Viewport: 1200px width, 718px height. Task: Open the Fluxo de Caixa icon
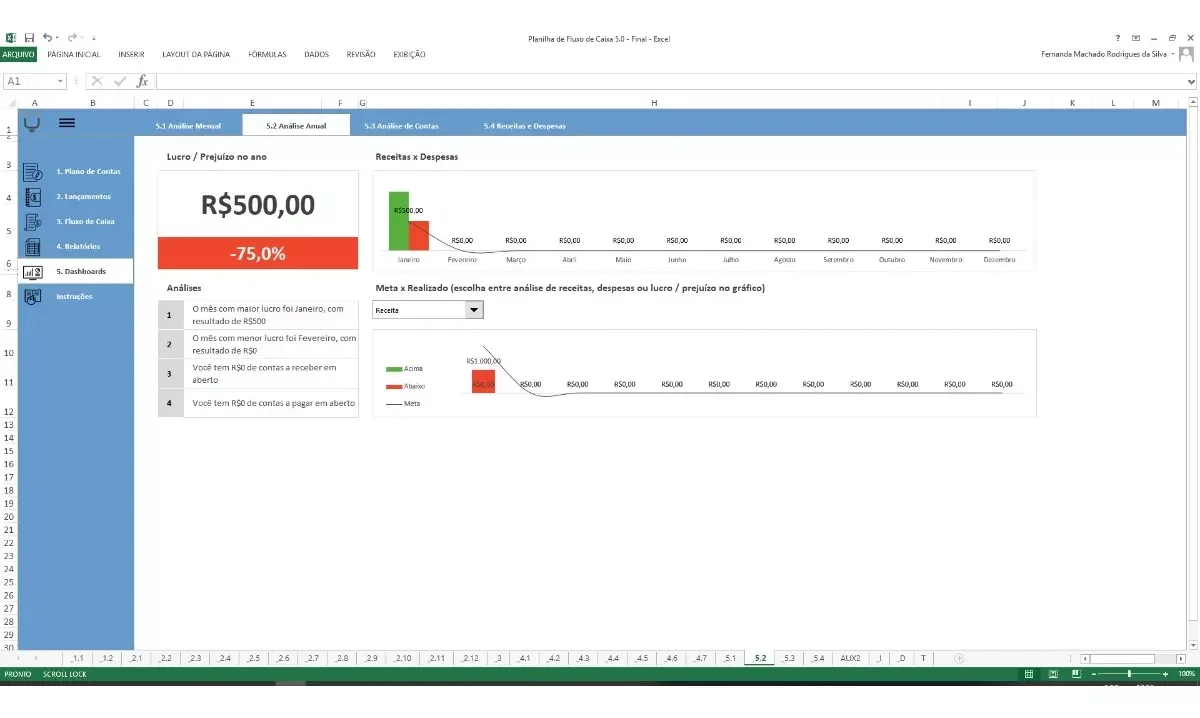tap(32, 222)
